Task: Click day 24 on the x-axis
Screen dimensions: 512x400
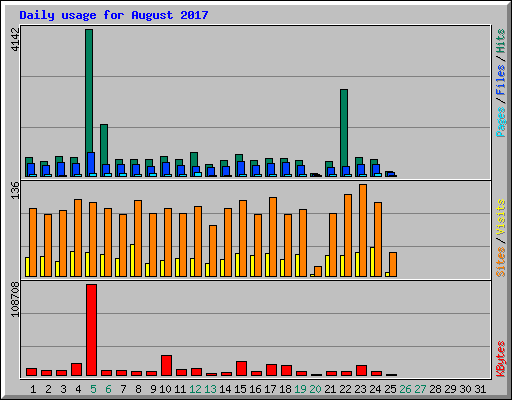Action: [375, 389]
